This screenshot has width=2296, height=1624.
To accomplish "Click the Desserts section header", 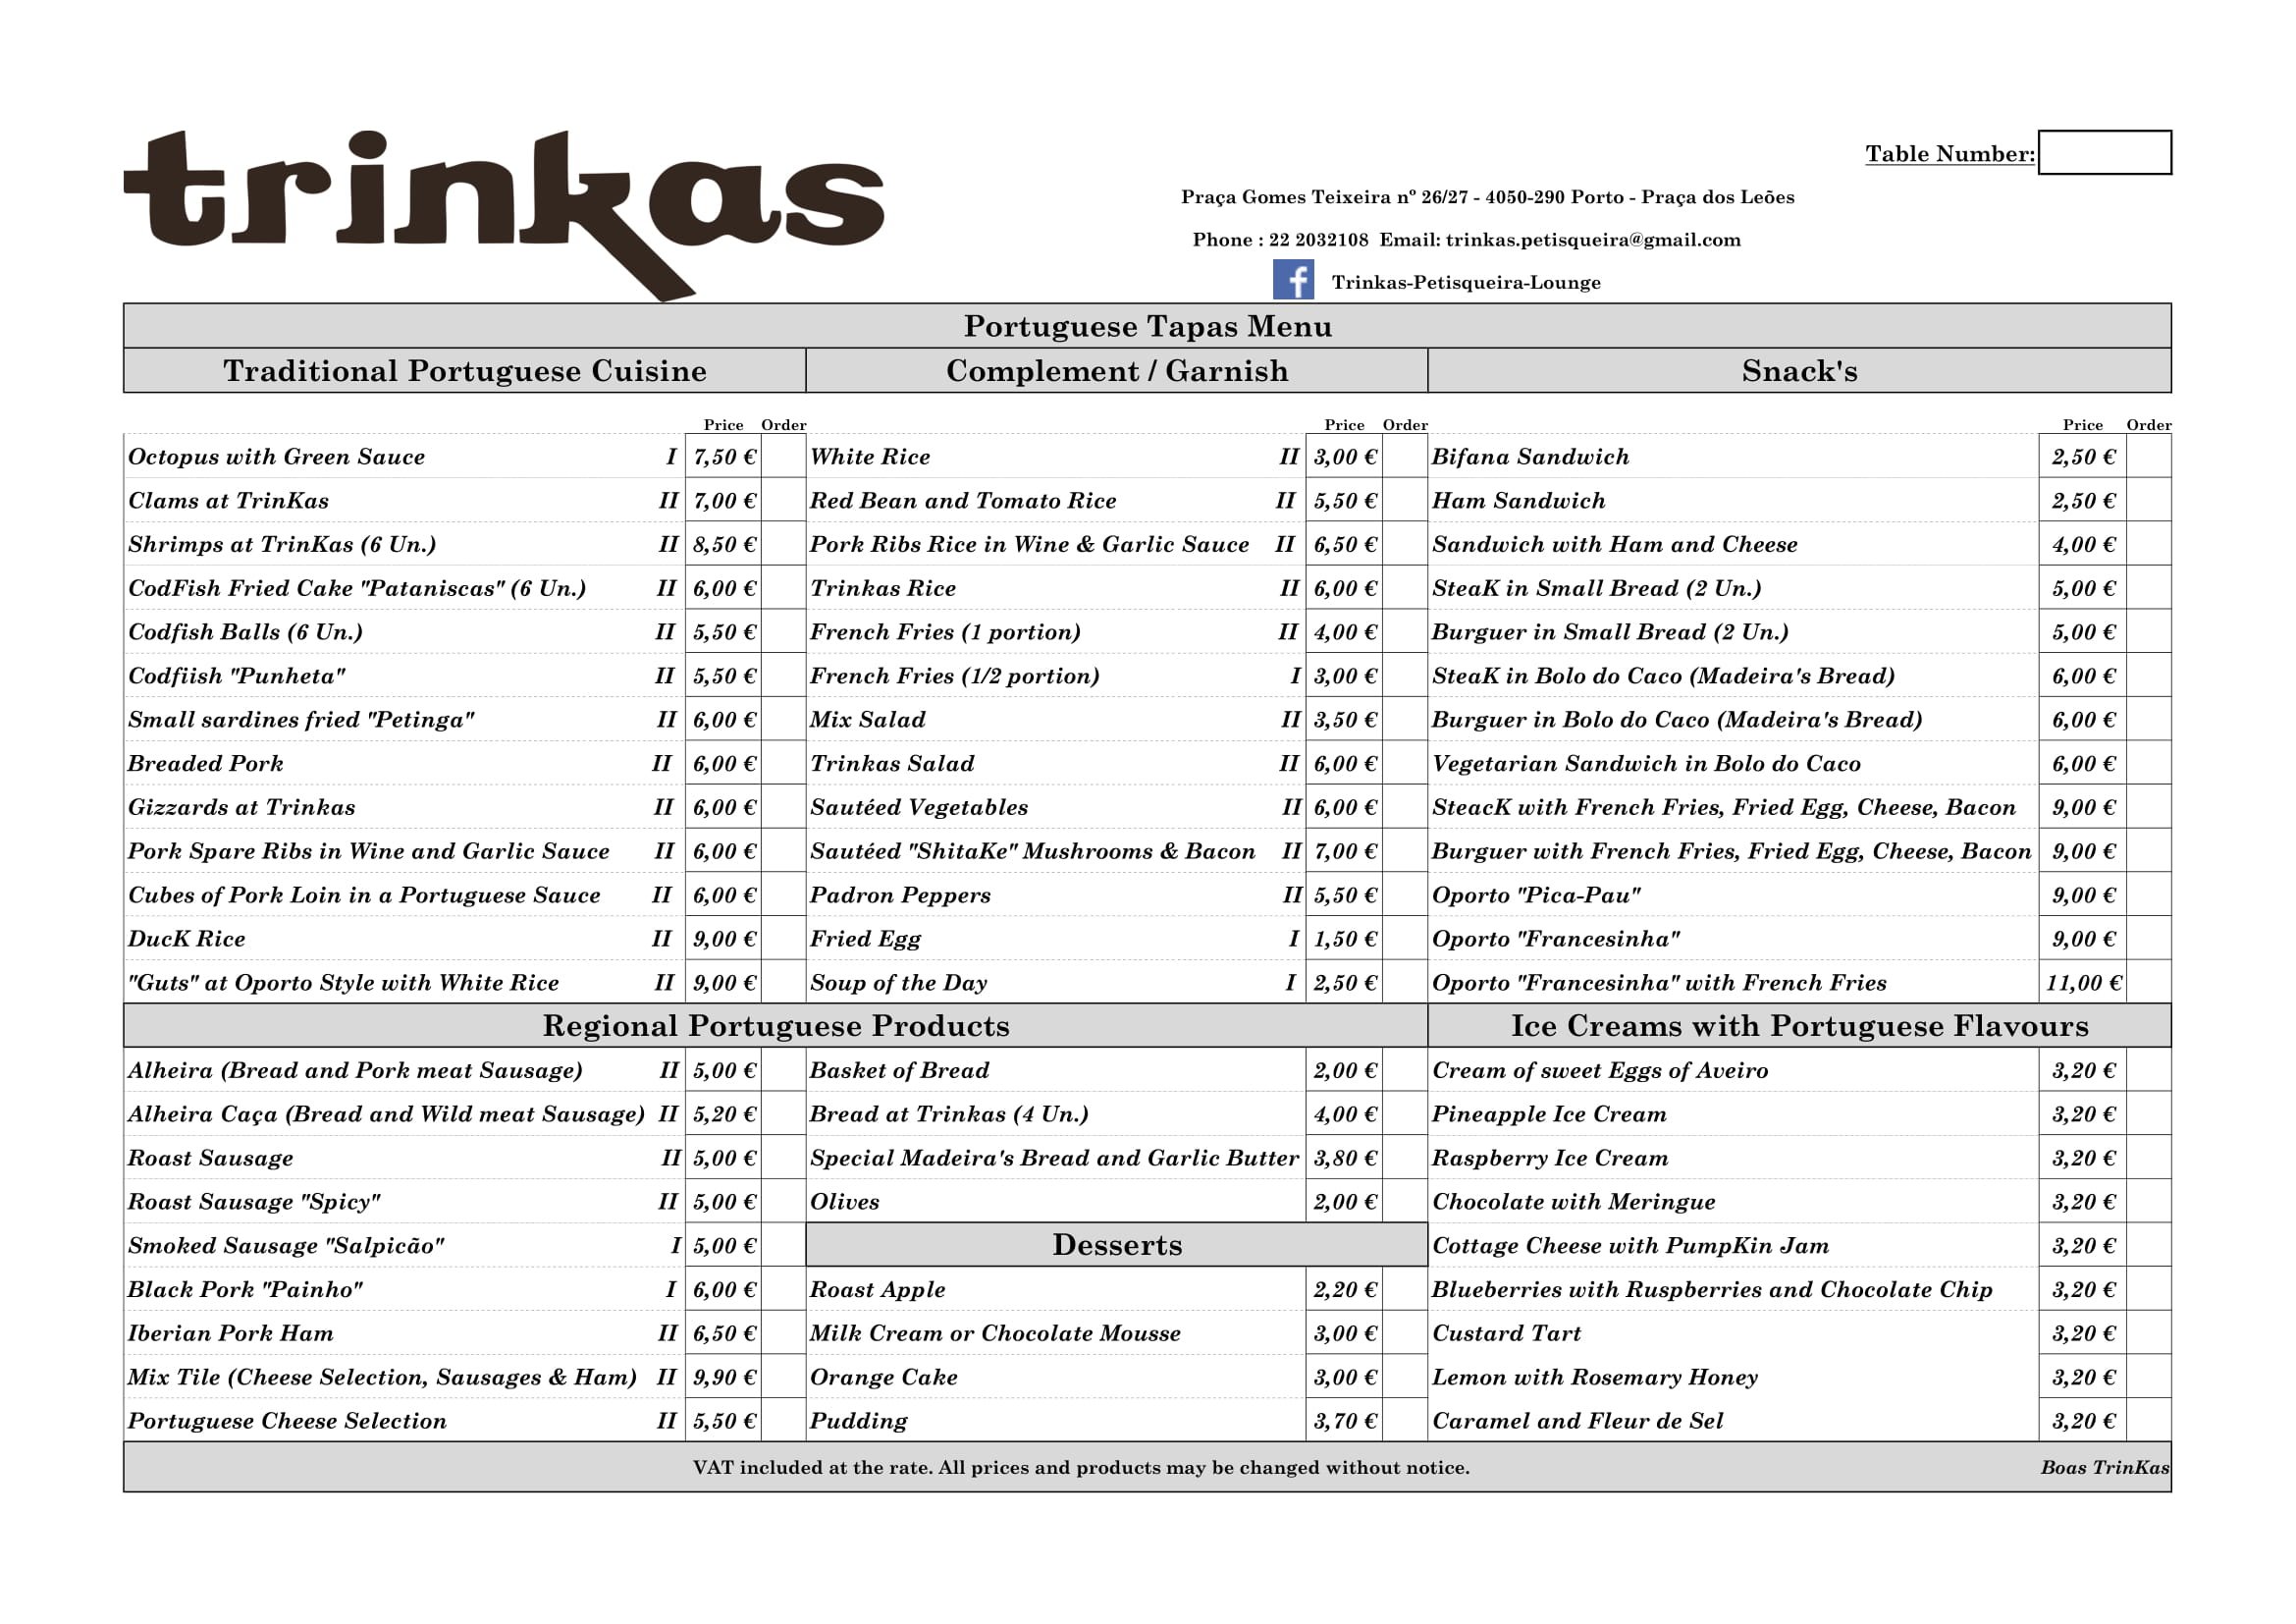I will (x=1117, y=1245).
